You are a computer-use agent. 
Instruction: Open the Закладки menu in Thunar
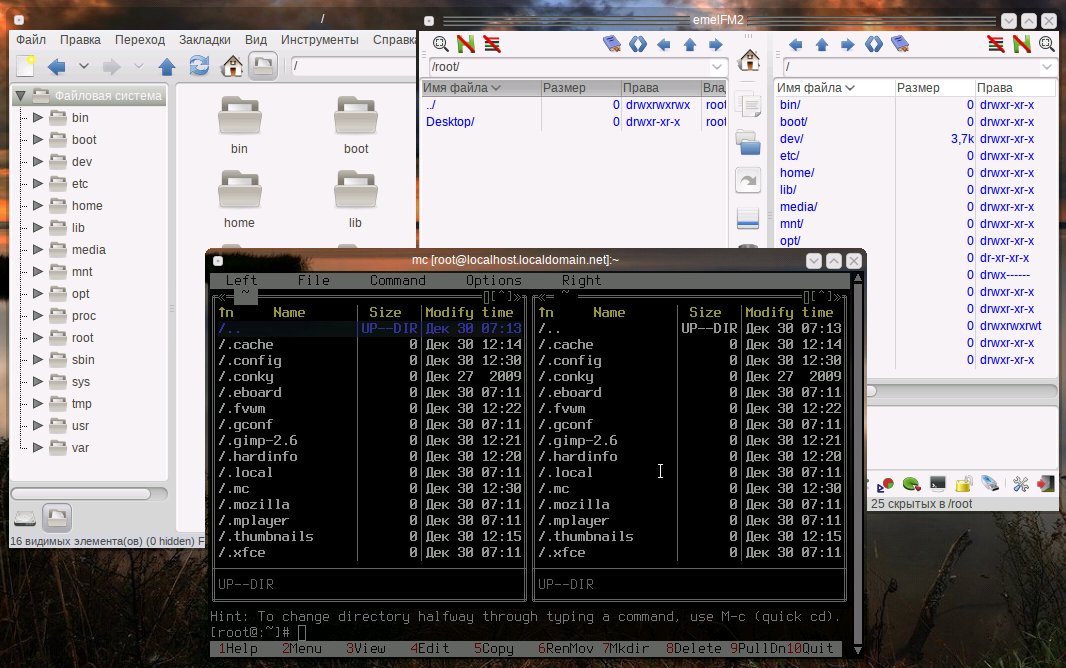(205, 39)
